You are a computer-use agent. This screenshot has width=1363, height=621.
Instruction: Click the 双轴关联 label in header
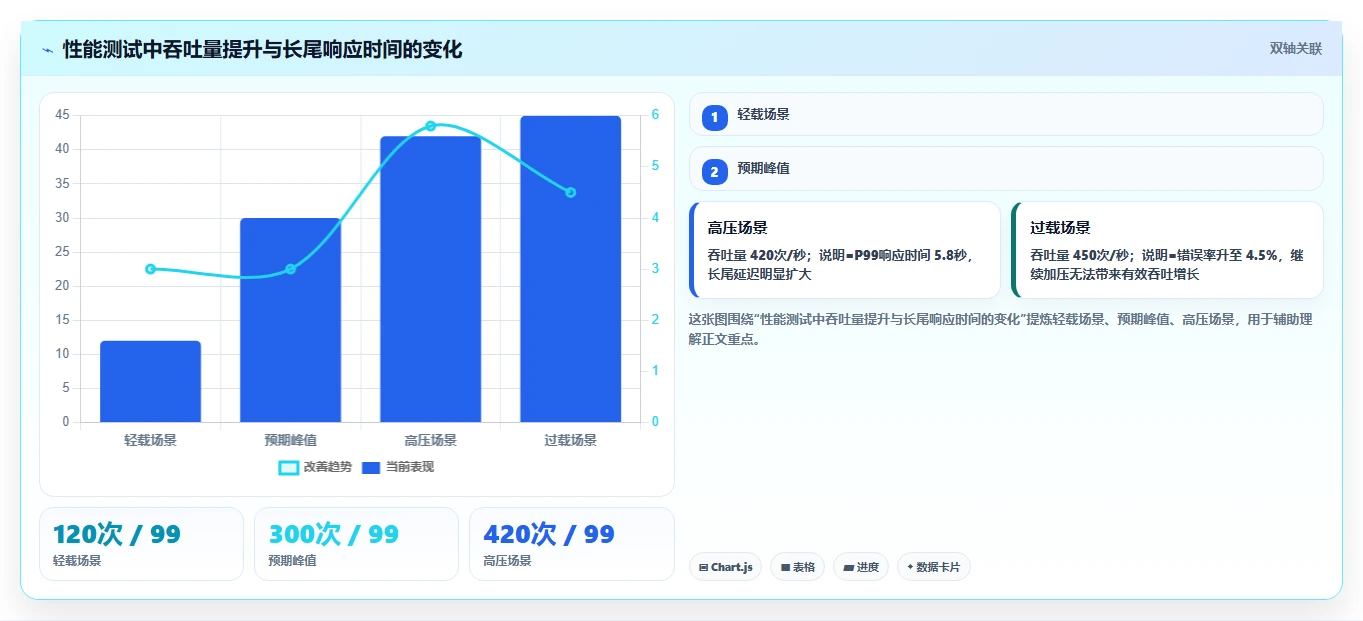pyautogui.click(x=1296, y=49)
